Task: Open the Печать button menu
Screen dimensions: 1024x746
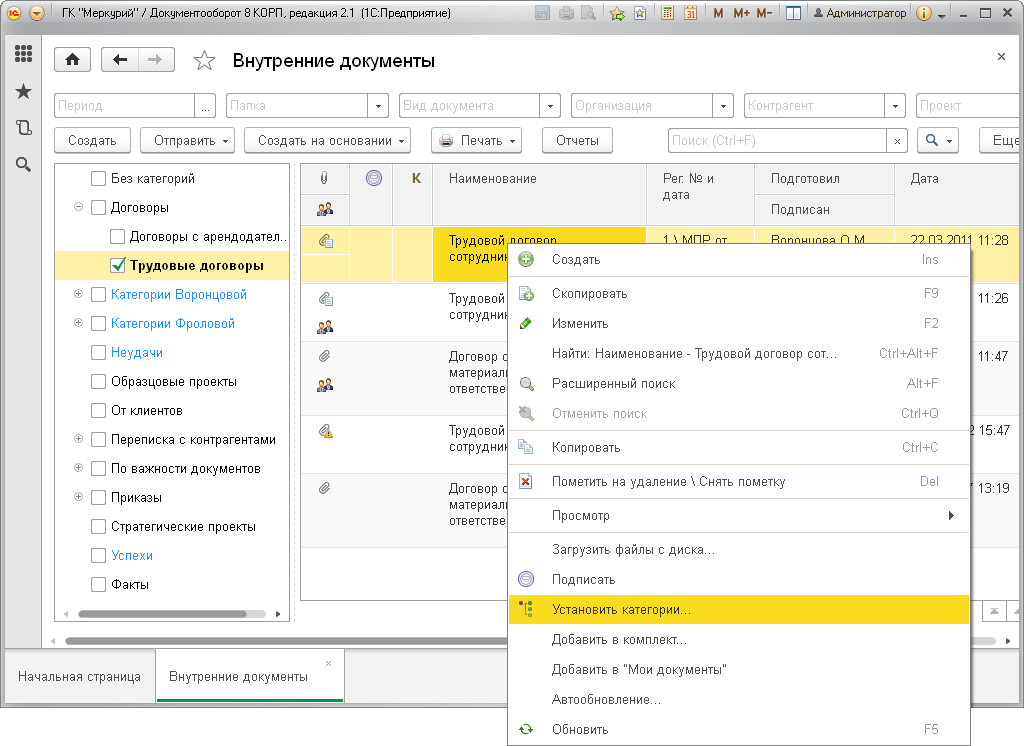Action: point(477,140)
